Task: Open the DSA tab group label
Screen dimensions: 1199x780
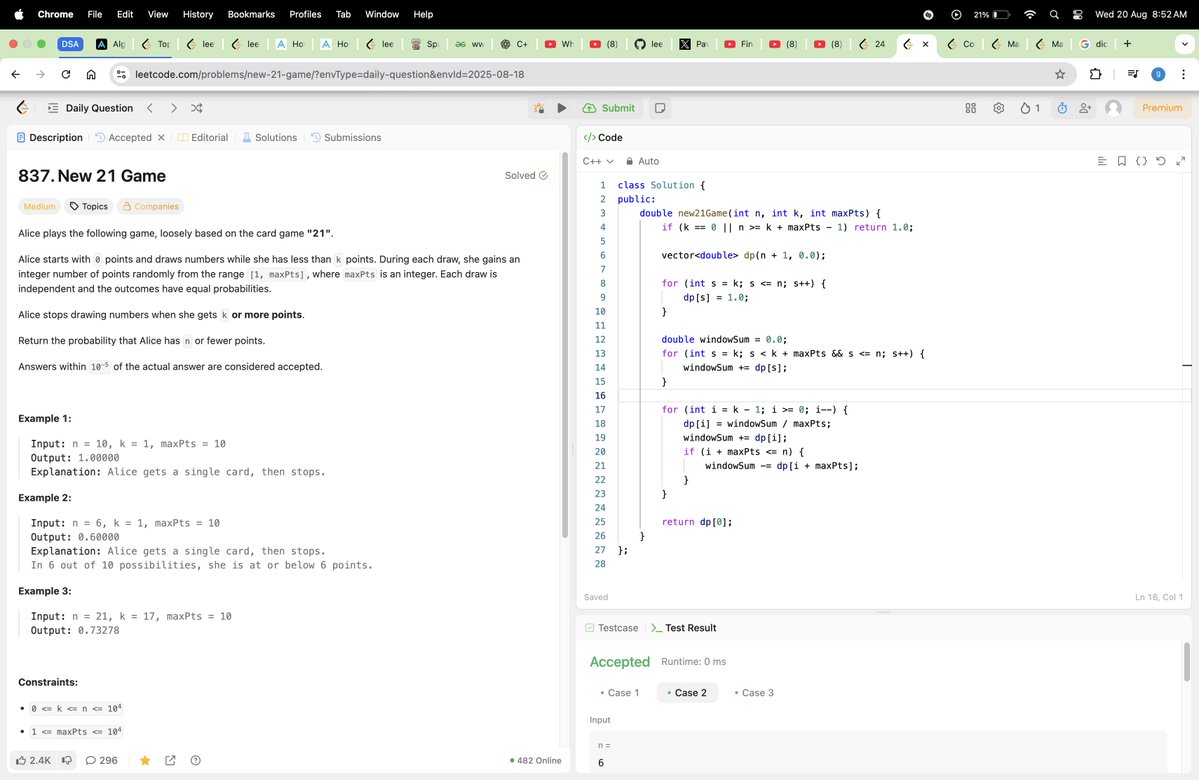Action: pyautogui.click(x=70, y=44)
